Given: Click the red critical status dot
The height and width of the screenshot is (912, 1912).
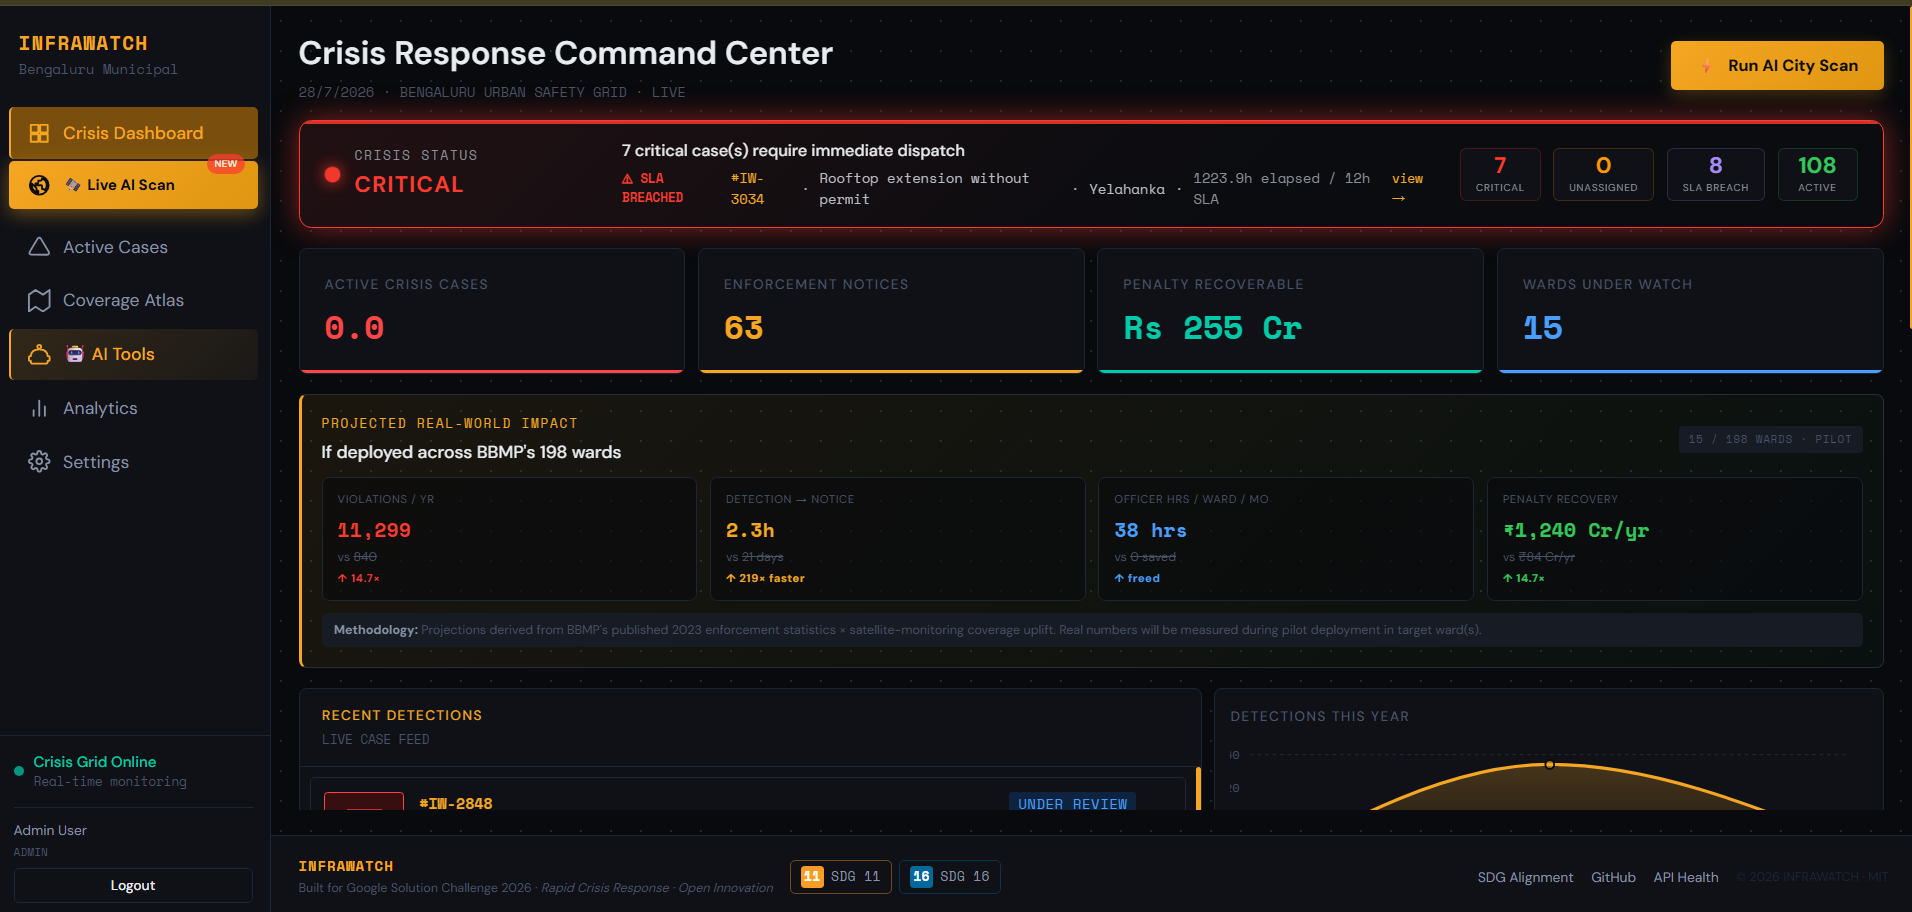Looking at the screenshot, I should [x=333, y=174].
